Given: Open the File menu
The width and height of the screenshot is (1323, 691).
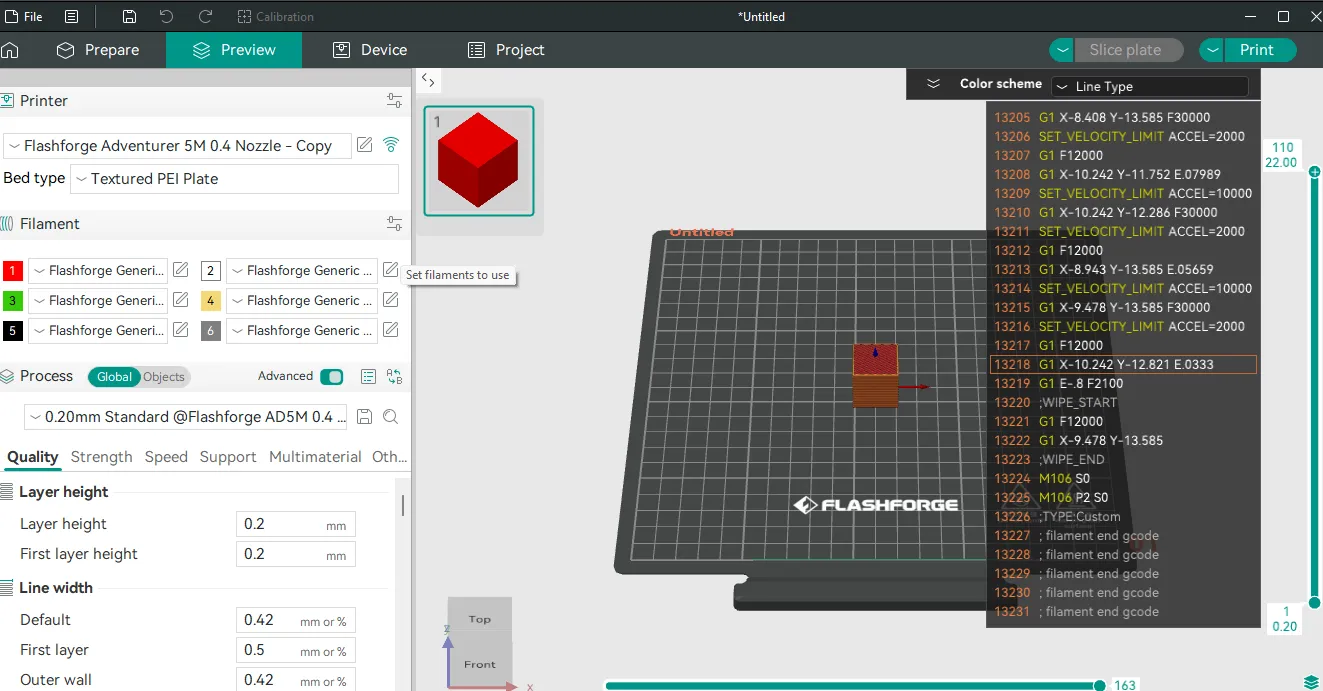Looking at the screenshot, I should pos(24,16).
